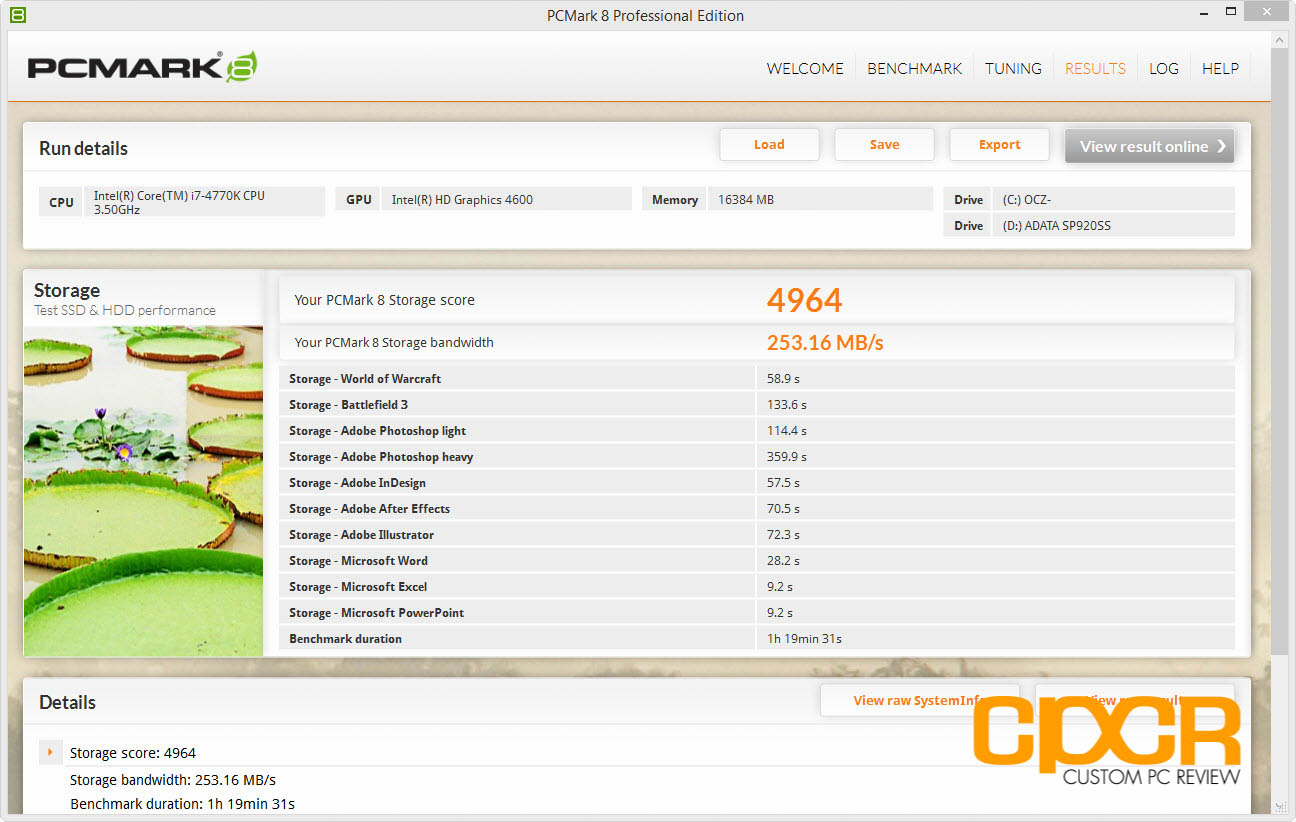Click the PCMark 8 app icon in title bar
Image resolution: width=1296 pixels, height=822 pixels.
(x=19, y=15)
